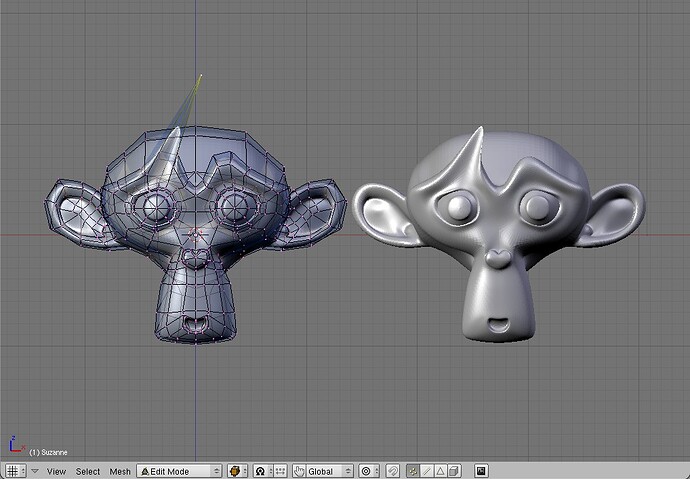This screenshot has height=479, width=690.
Task: Click the rendered smooth monkey head
Action: 499,234
